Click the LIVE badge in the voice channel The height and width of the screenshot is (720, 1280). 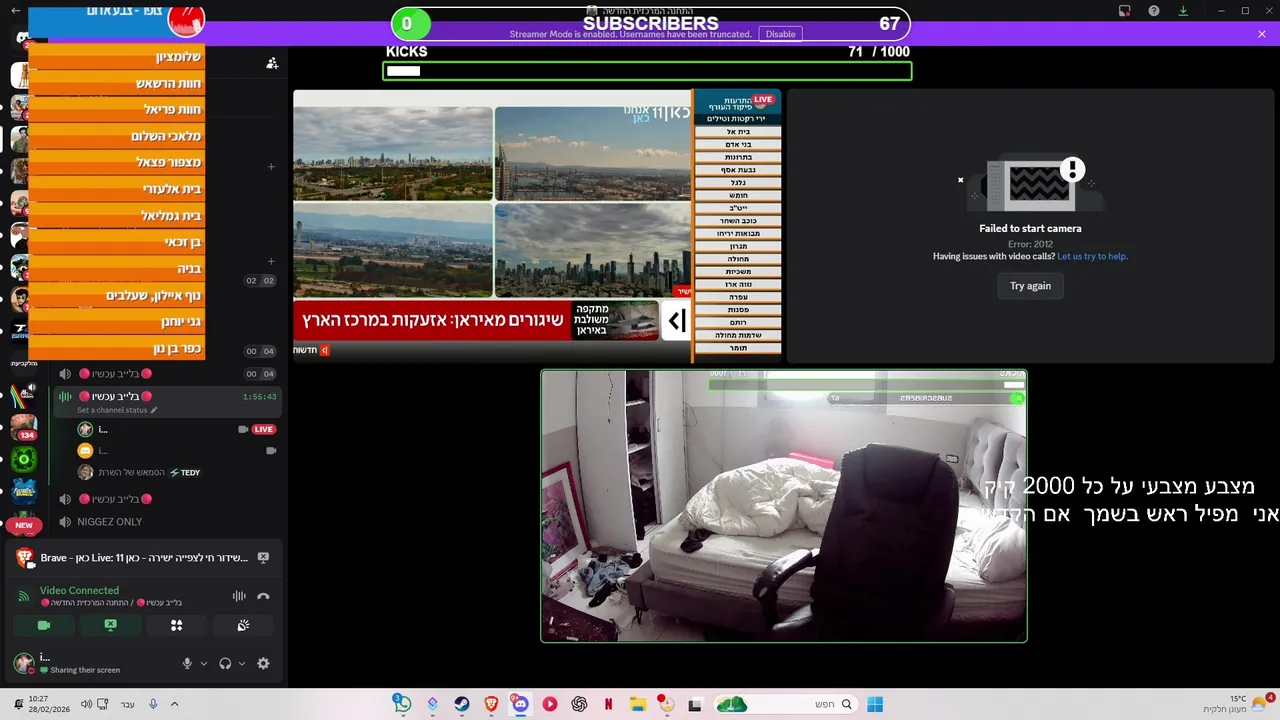pos(263,429)
